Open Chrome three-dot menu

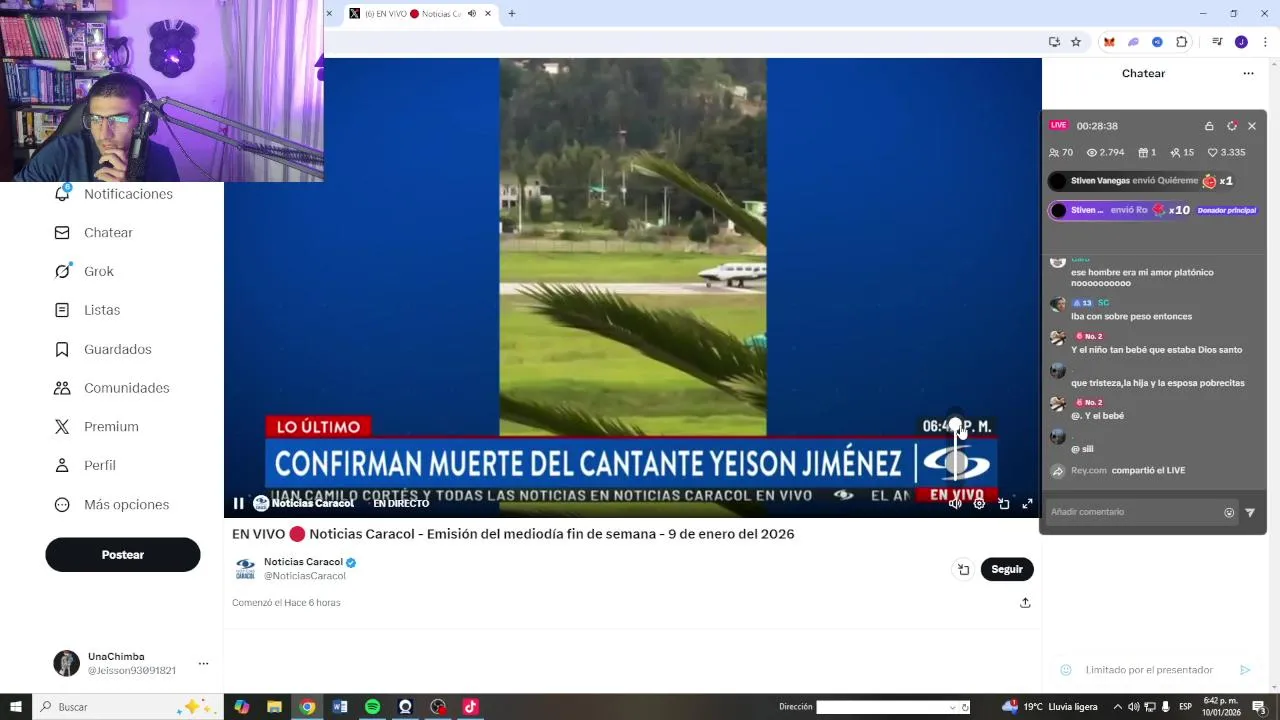point(1265,42)
